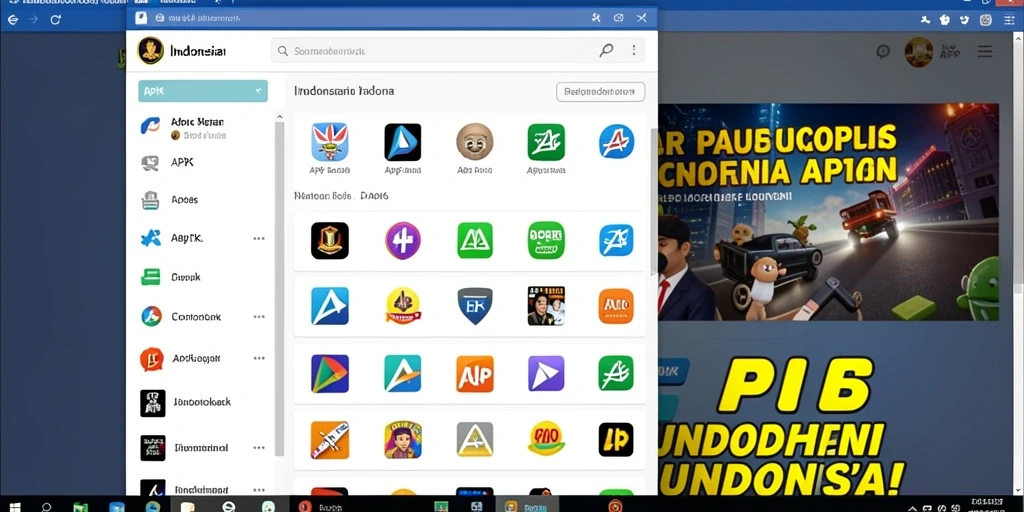Open the blue Edge browser taskbar icon
The width and height of the screenshot is (1024, 512).
(152, 506)
